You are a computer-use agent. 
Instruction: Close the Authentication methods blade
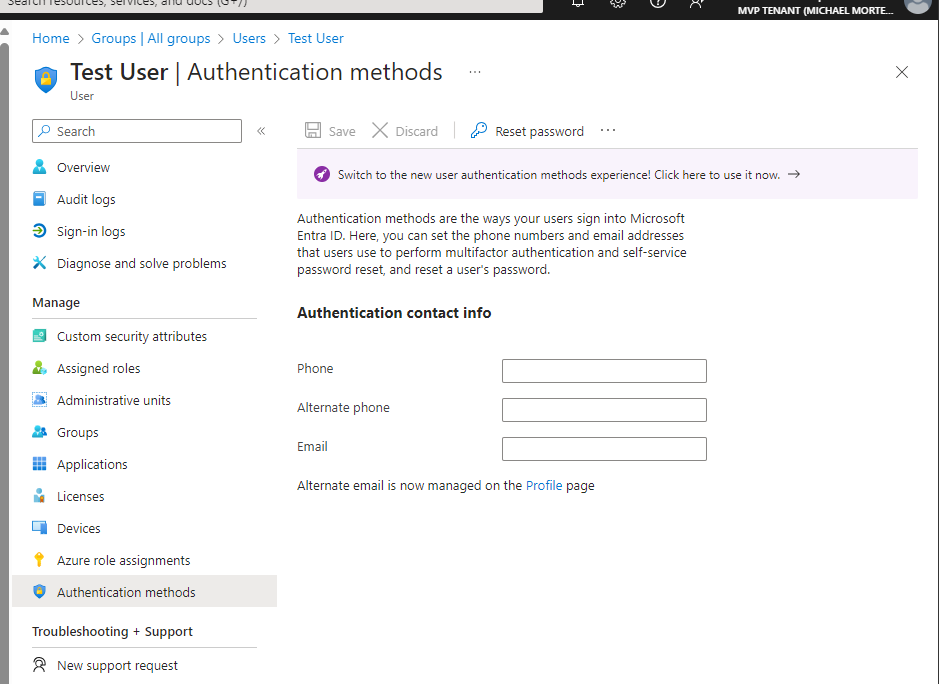[x=902, y=72]
